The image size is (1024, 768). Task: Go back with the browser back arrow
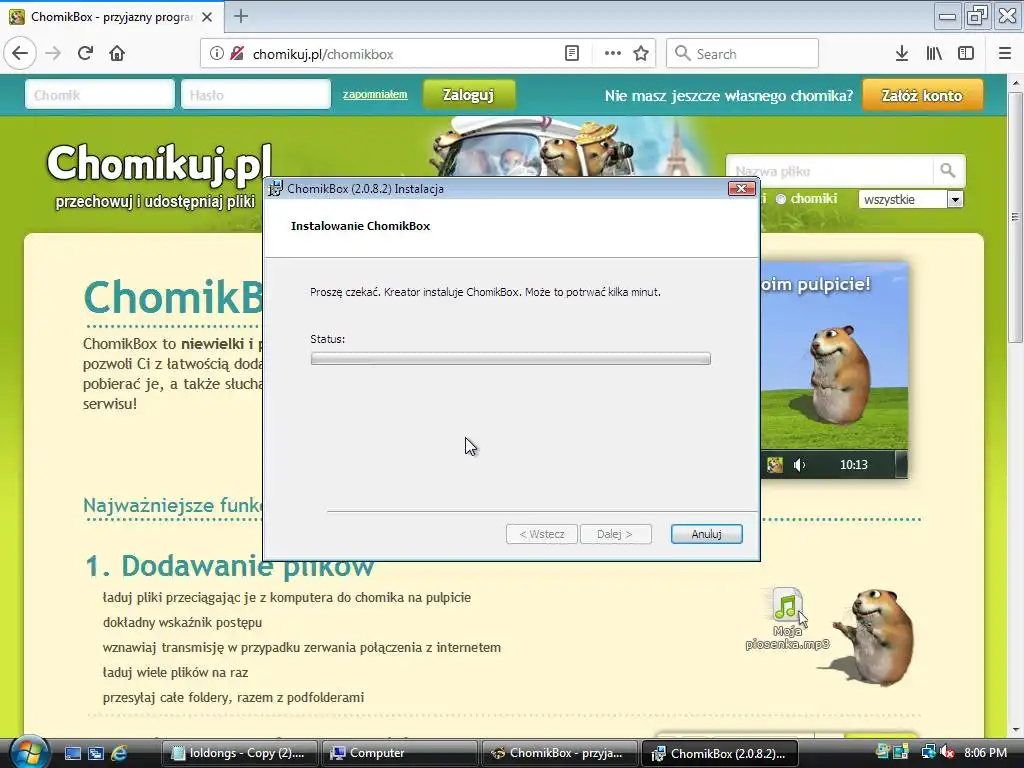20,54
